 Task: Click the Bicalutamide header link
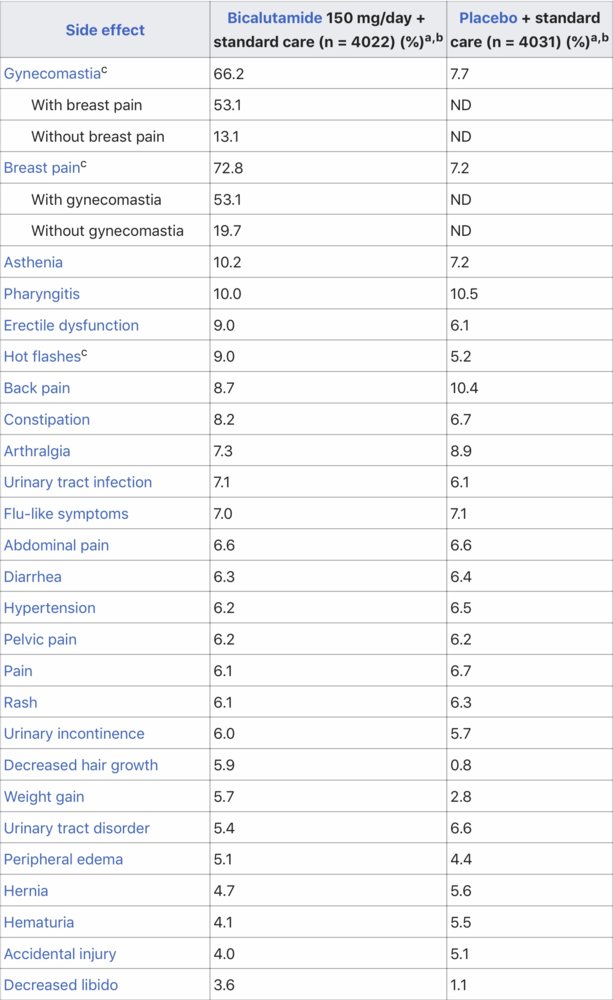pyautogui.click(x=275, y=19)
